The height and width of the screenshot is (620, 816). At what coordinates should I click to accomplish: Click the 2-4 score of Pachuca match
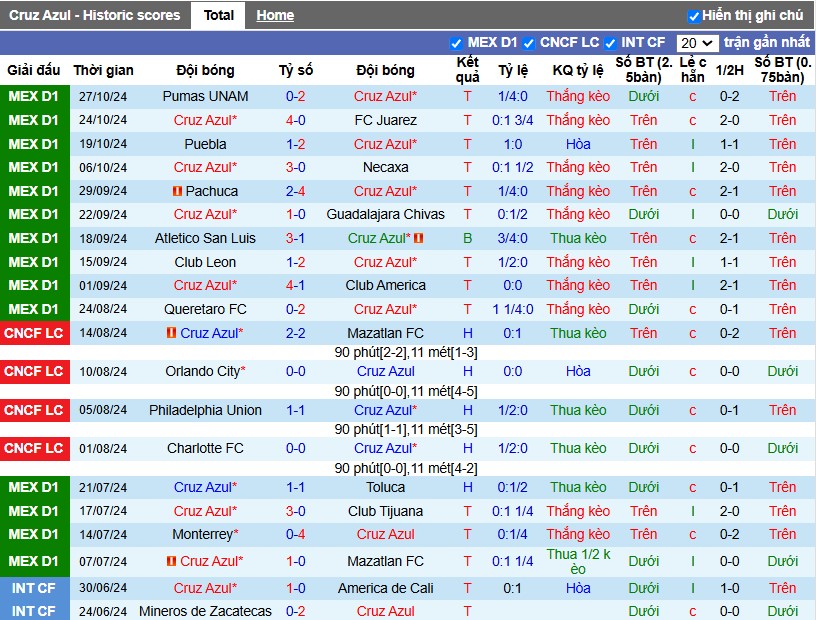point(296,191)
